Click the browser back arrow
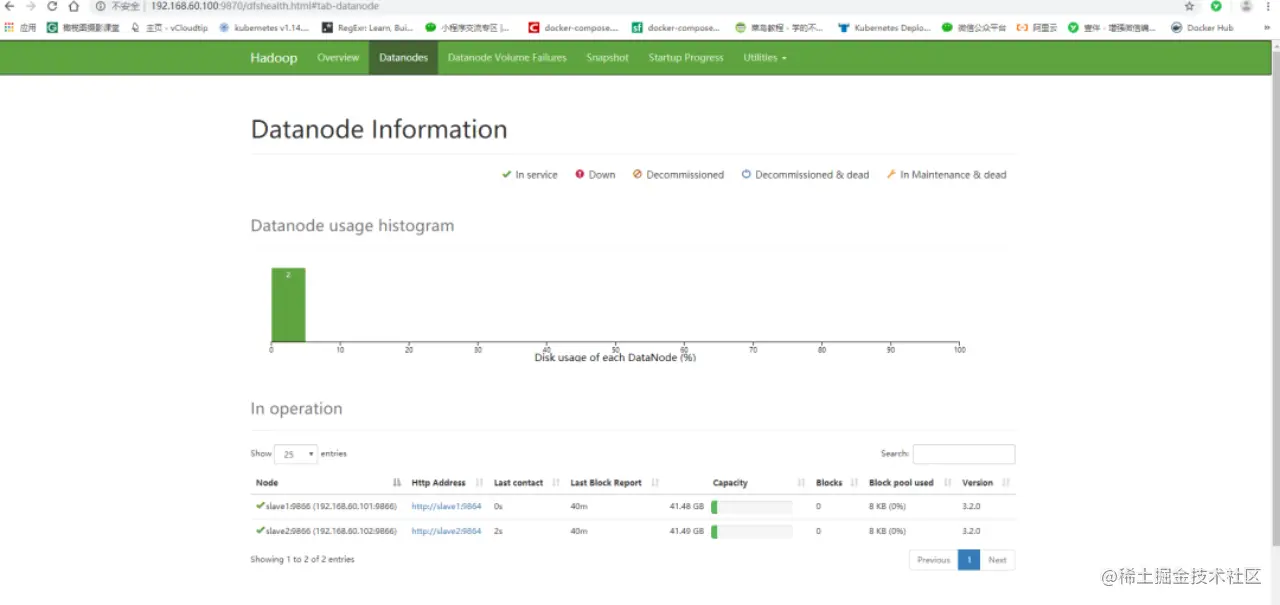Image resolution: width=1280 pixels, height=605 pixels. coord(10,6)
